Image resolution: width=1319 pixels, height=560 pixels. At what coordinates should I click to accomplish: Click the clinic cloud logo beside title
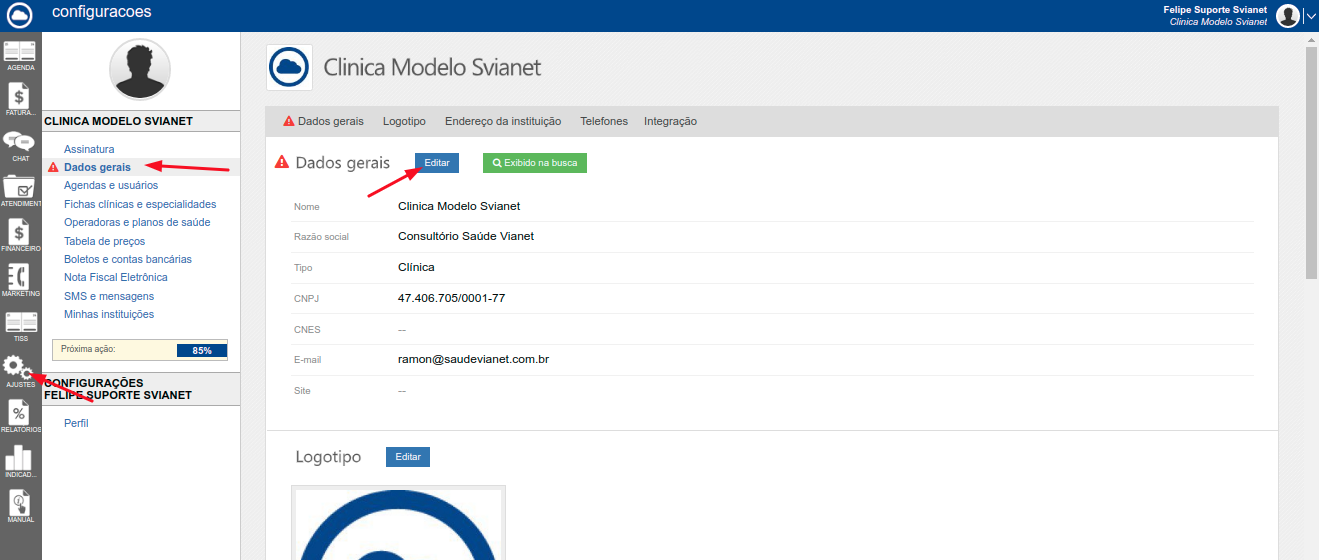pyautogui.click(x=290, y=67)
